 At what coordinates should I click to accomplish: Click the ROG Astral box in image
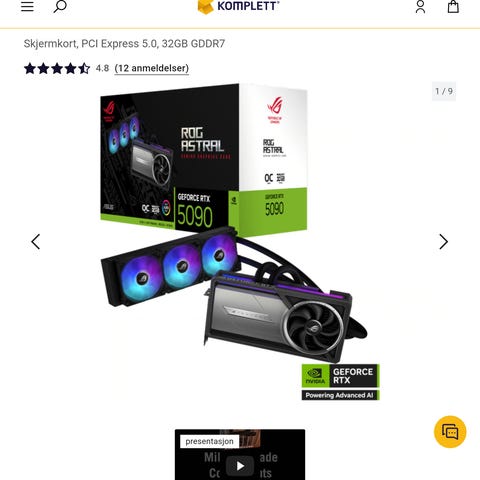point(204,159)
